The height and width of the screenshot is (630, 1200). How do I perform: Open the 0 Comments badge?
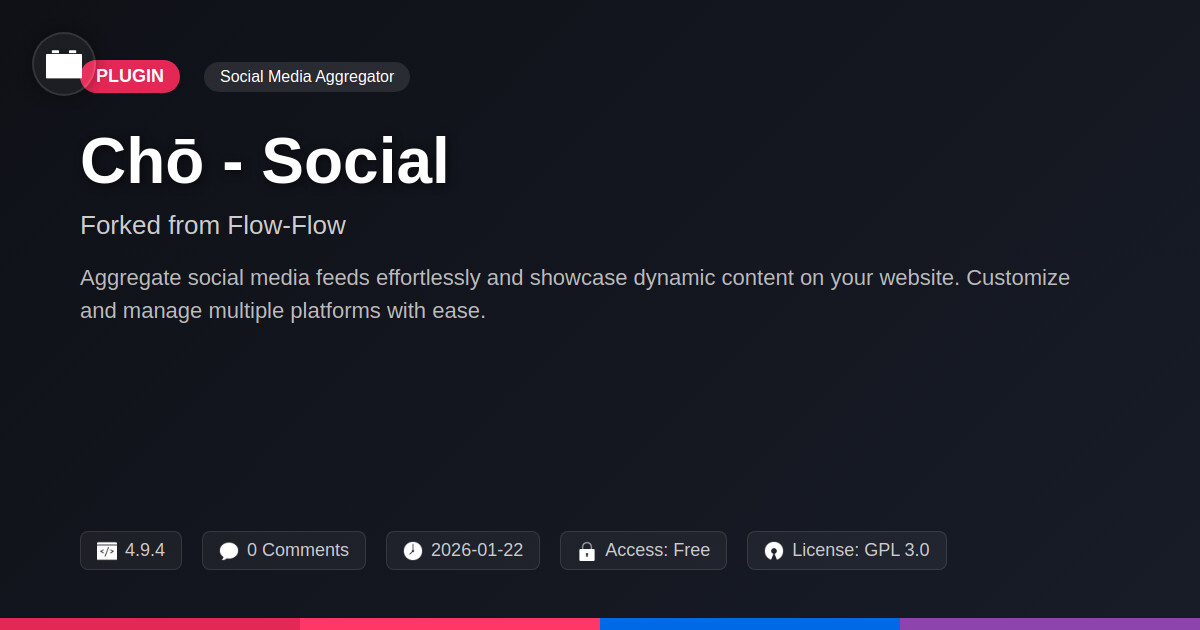tap(284, 550)
